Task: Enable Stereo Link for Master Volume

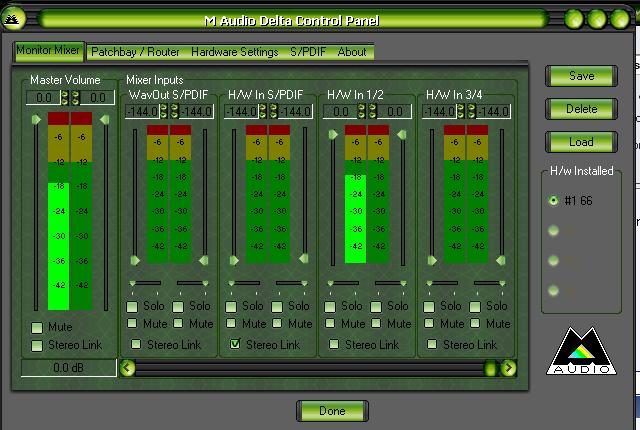Action: pyautogui.click(x=37, y=346)
